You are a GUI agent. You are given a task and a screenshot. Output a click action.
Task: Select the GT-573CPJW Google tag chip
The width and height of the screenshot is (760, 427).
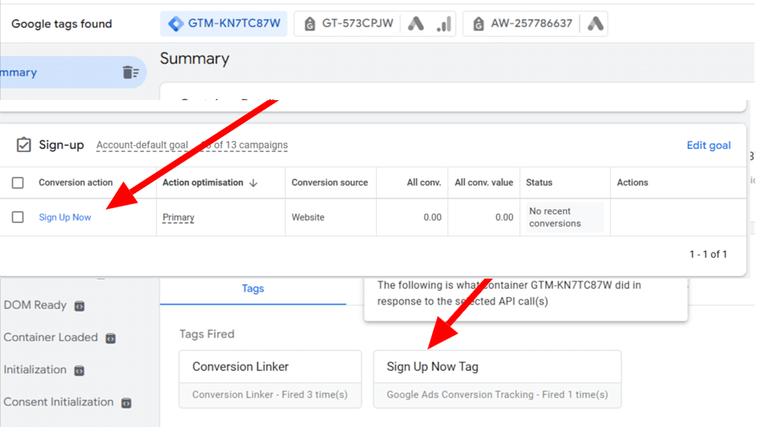click(x=375, y=23)
